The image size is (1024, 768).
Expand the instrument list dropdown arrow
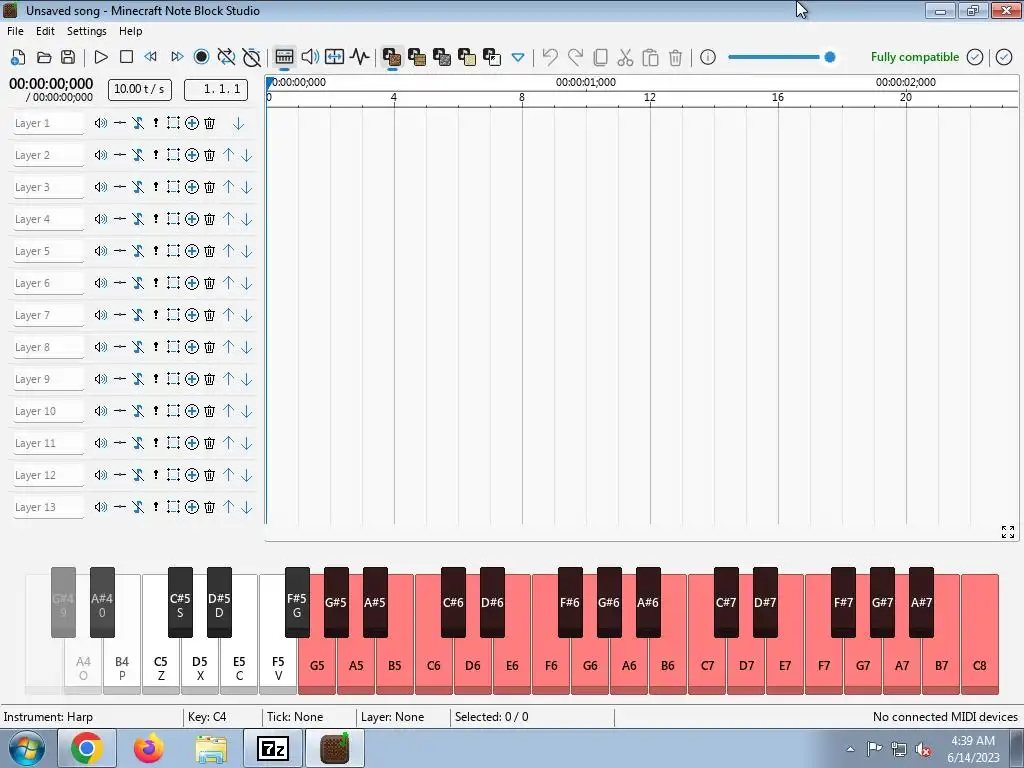pos(518,57)
